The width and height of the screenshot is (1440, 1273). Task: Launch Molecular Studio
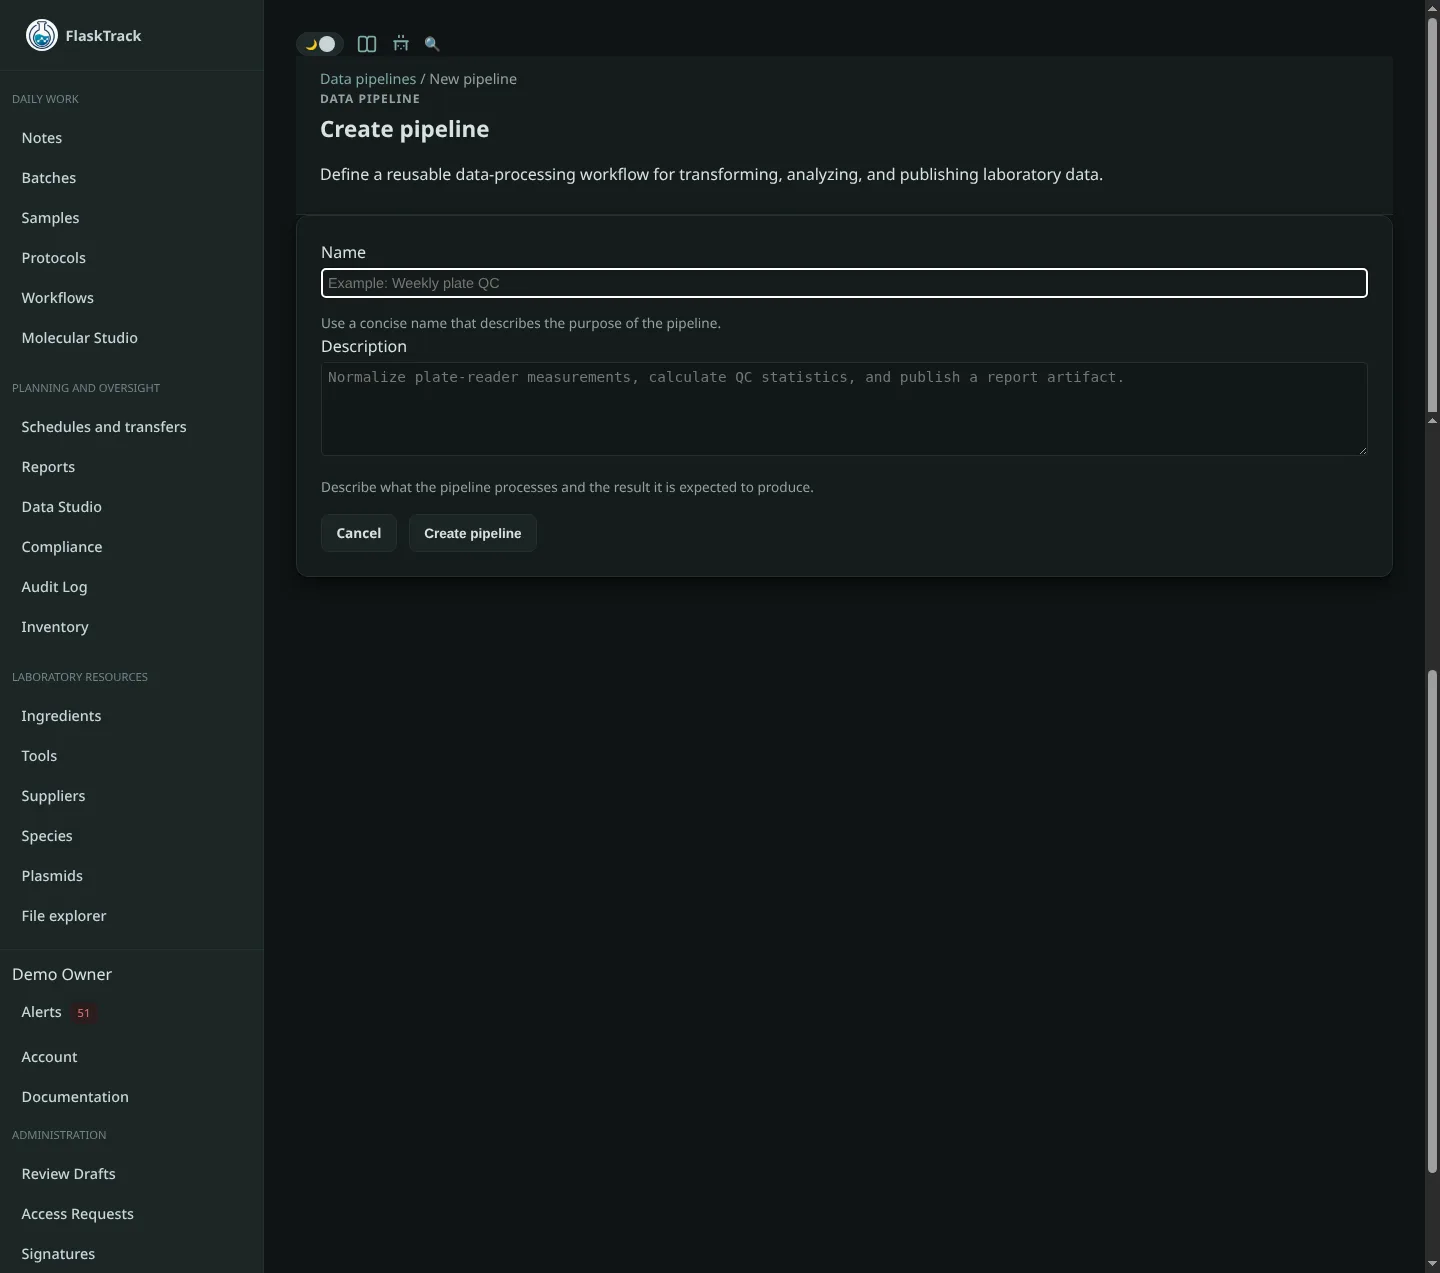tap(80, 338)
